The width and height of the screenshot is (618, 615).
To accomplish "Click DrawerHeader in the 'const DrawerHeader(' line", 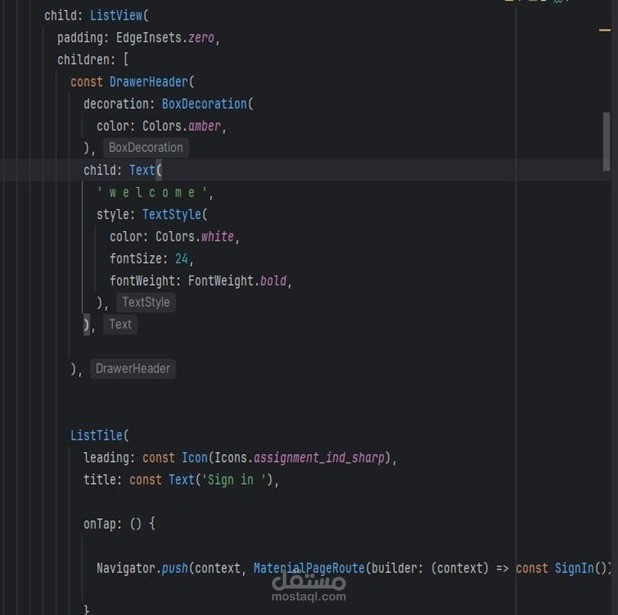I will pyautogui.click(x=149, y=82).
